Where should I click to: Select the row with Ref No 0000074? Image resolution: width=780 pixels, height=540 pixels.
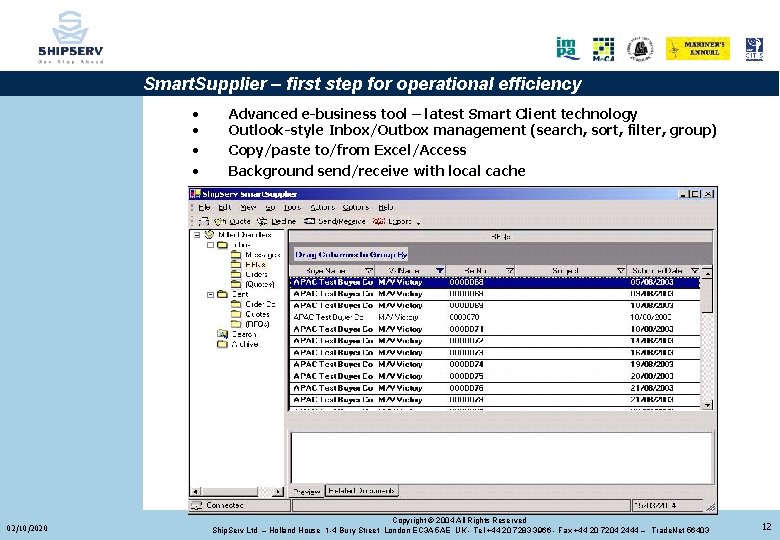pos(494,364)
